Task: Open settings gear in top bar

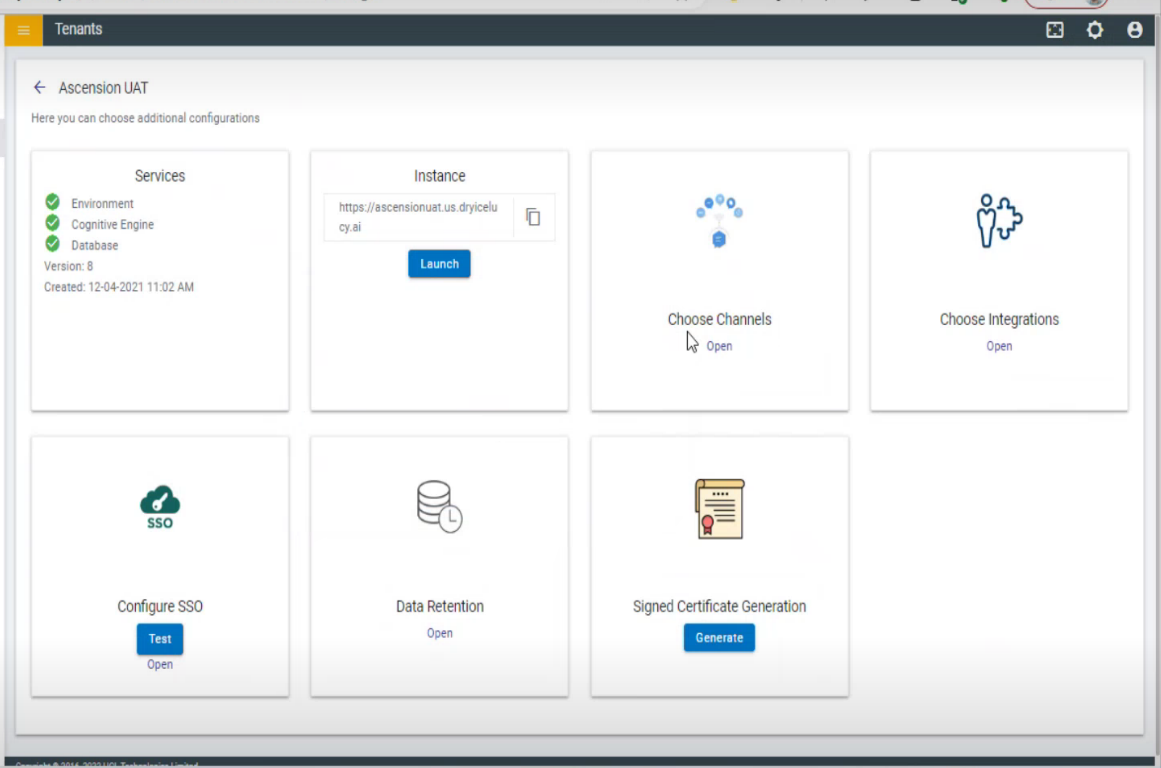Action: point(1094,30)
